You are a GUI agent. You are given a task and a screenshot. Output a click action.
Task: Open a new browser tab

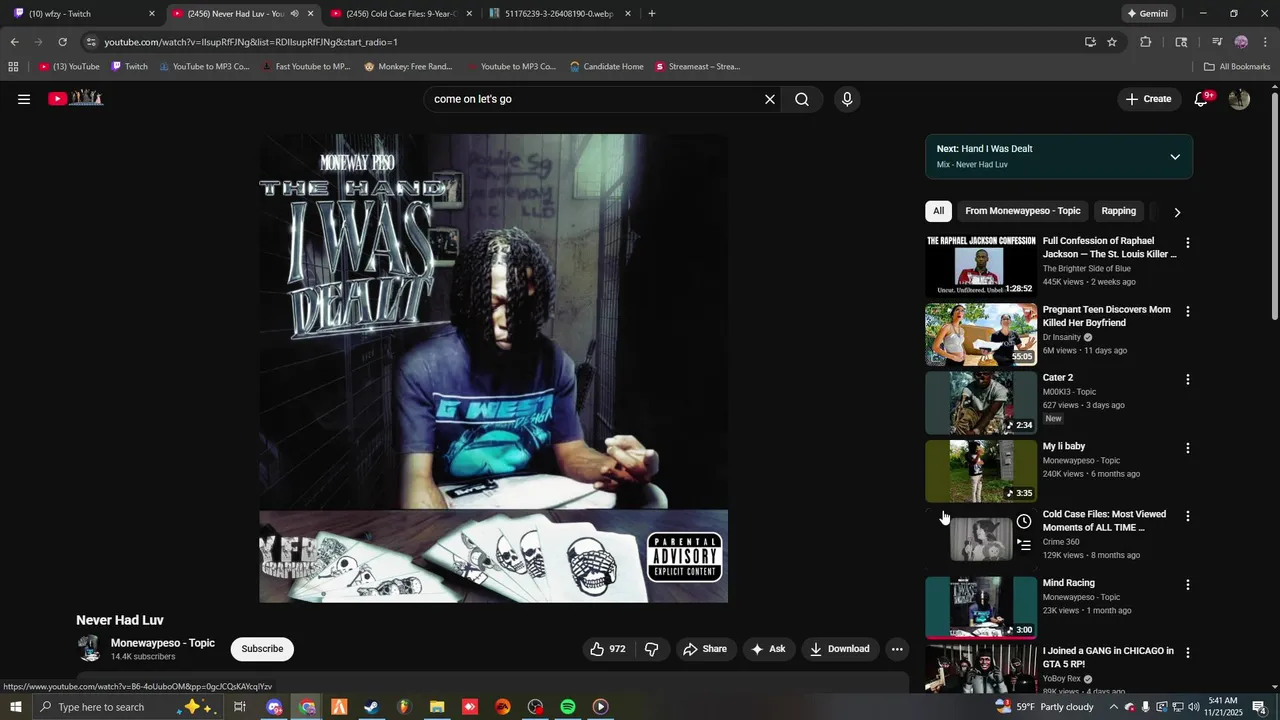[x=652, y=14]
